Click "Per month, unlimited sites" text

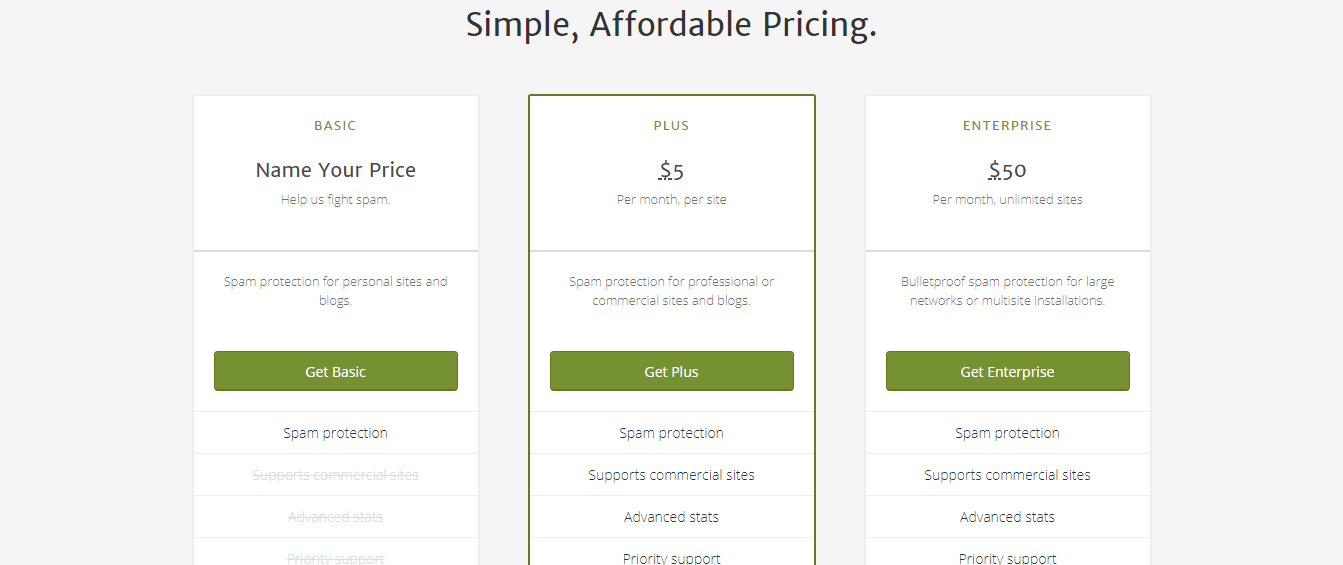point(1007,200)
